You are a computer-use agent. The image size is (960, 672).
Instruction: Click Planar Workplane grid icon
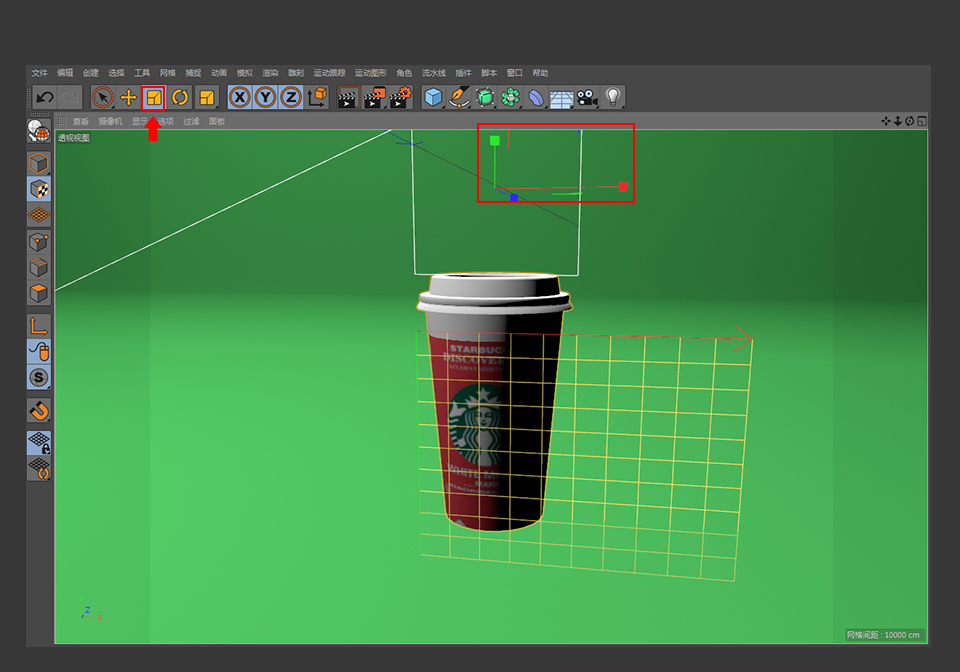pyautogui.click(x=39, y=469)
